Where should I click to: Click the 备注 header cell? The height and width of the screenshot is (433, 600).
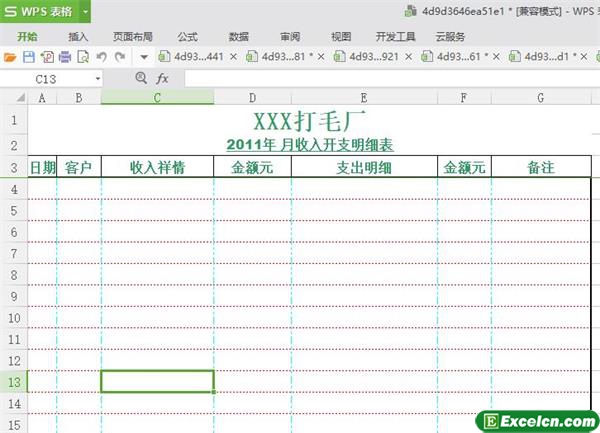[x=541, y=167]
